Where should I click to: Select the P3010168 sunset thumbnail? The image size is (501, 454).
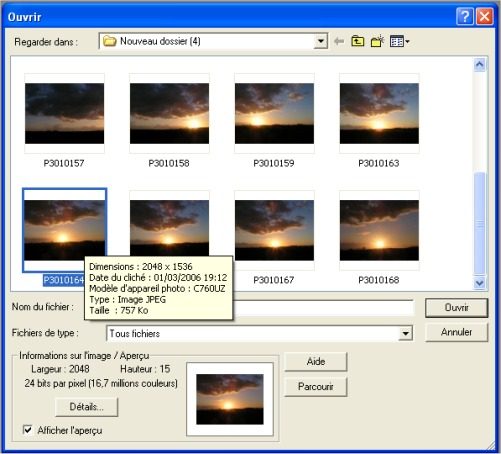[x=379, y=230]
